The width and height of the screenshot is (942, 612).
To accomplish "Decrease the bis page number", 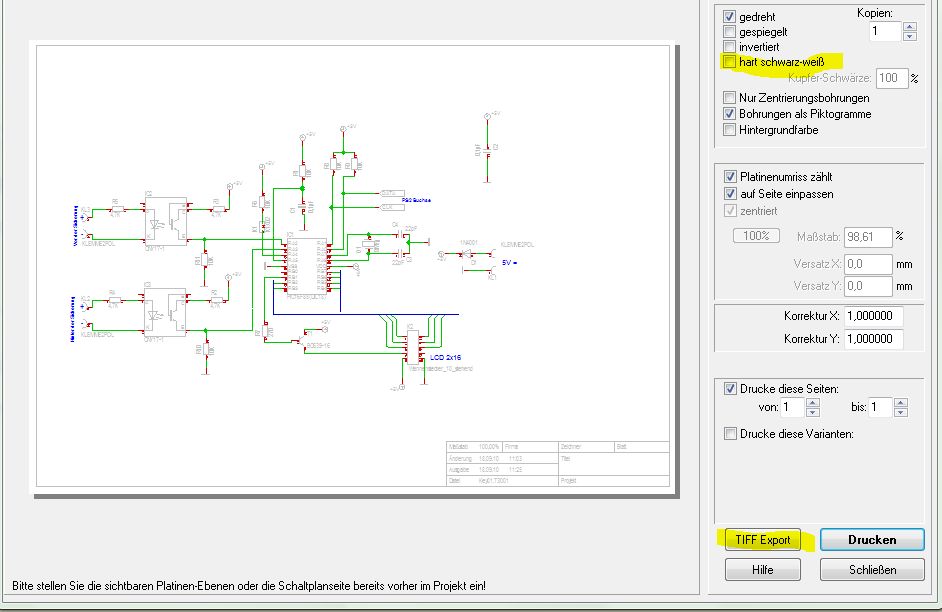I will [x=900, y=412].
